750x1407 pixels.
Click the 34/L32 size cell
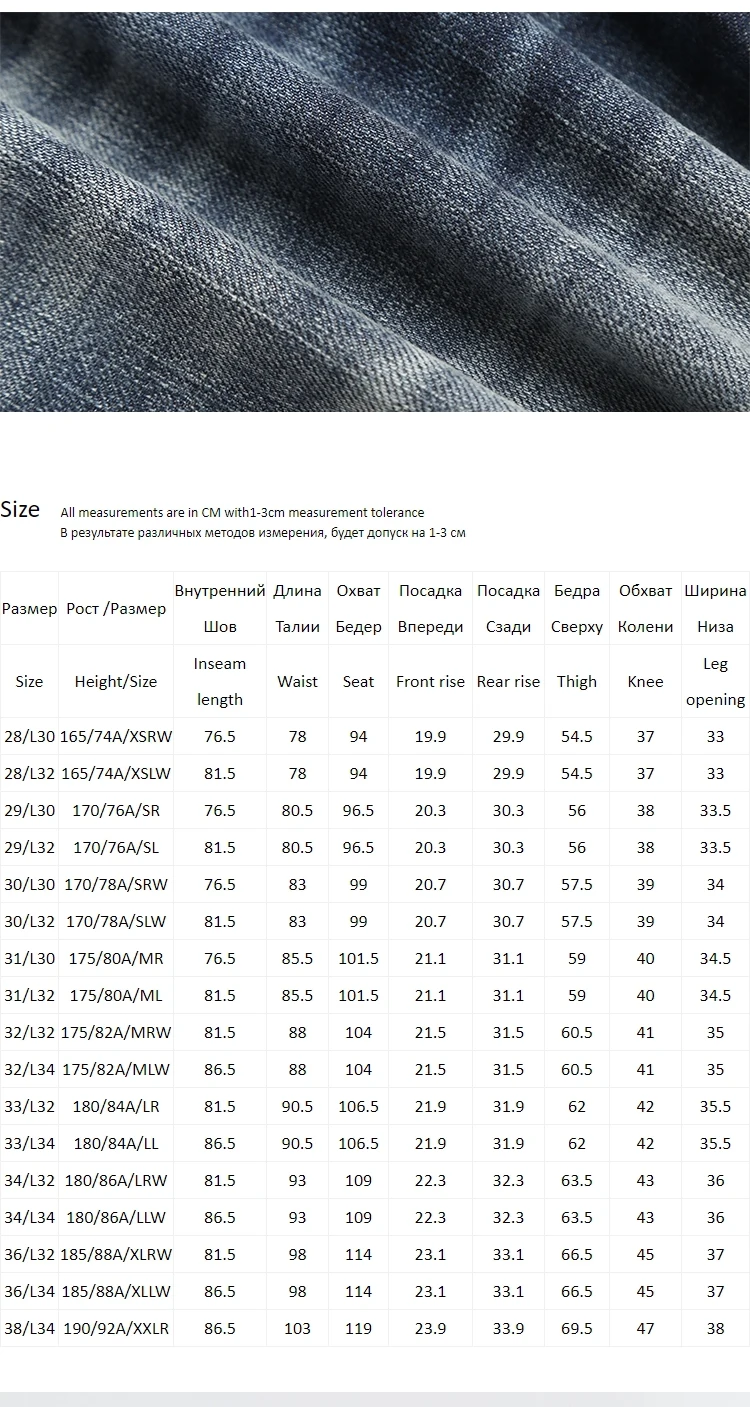(29, 1180)
